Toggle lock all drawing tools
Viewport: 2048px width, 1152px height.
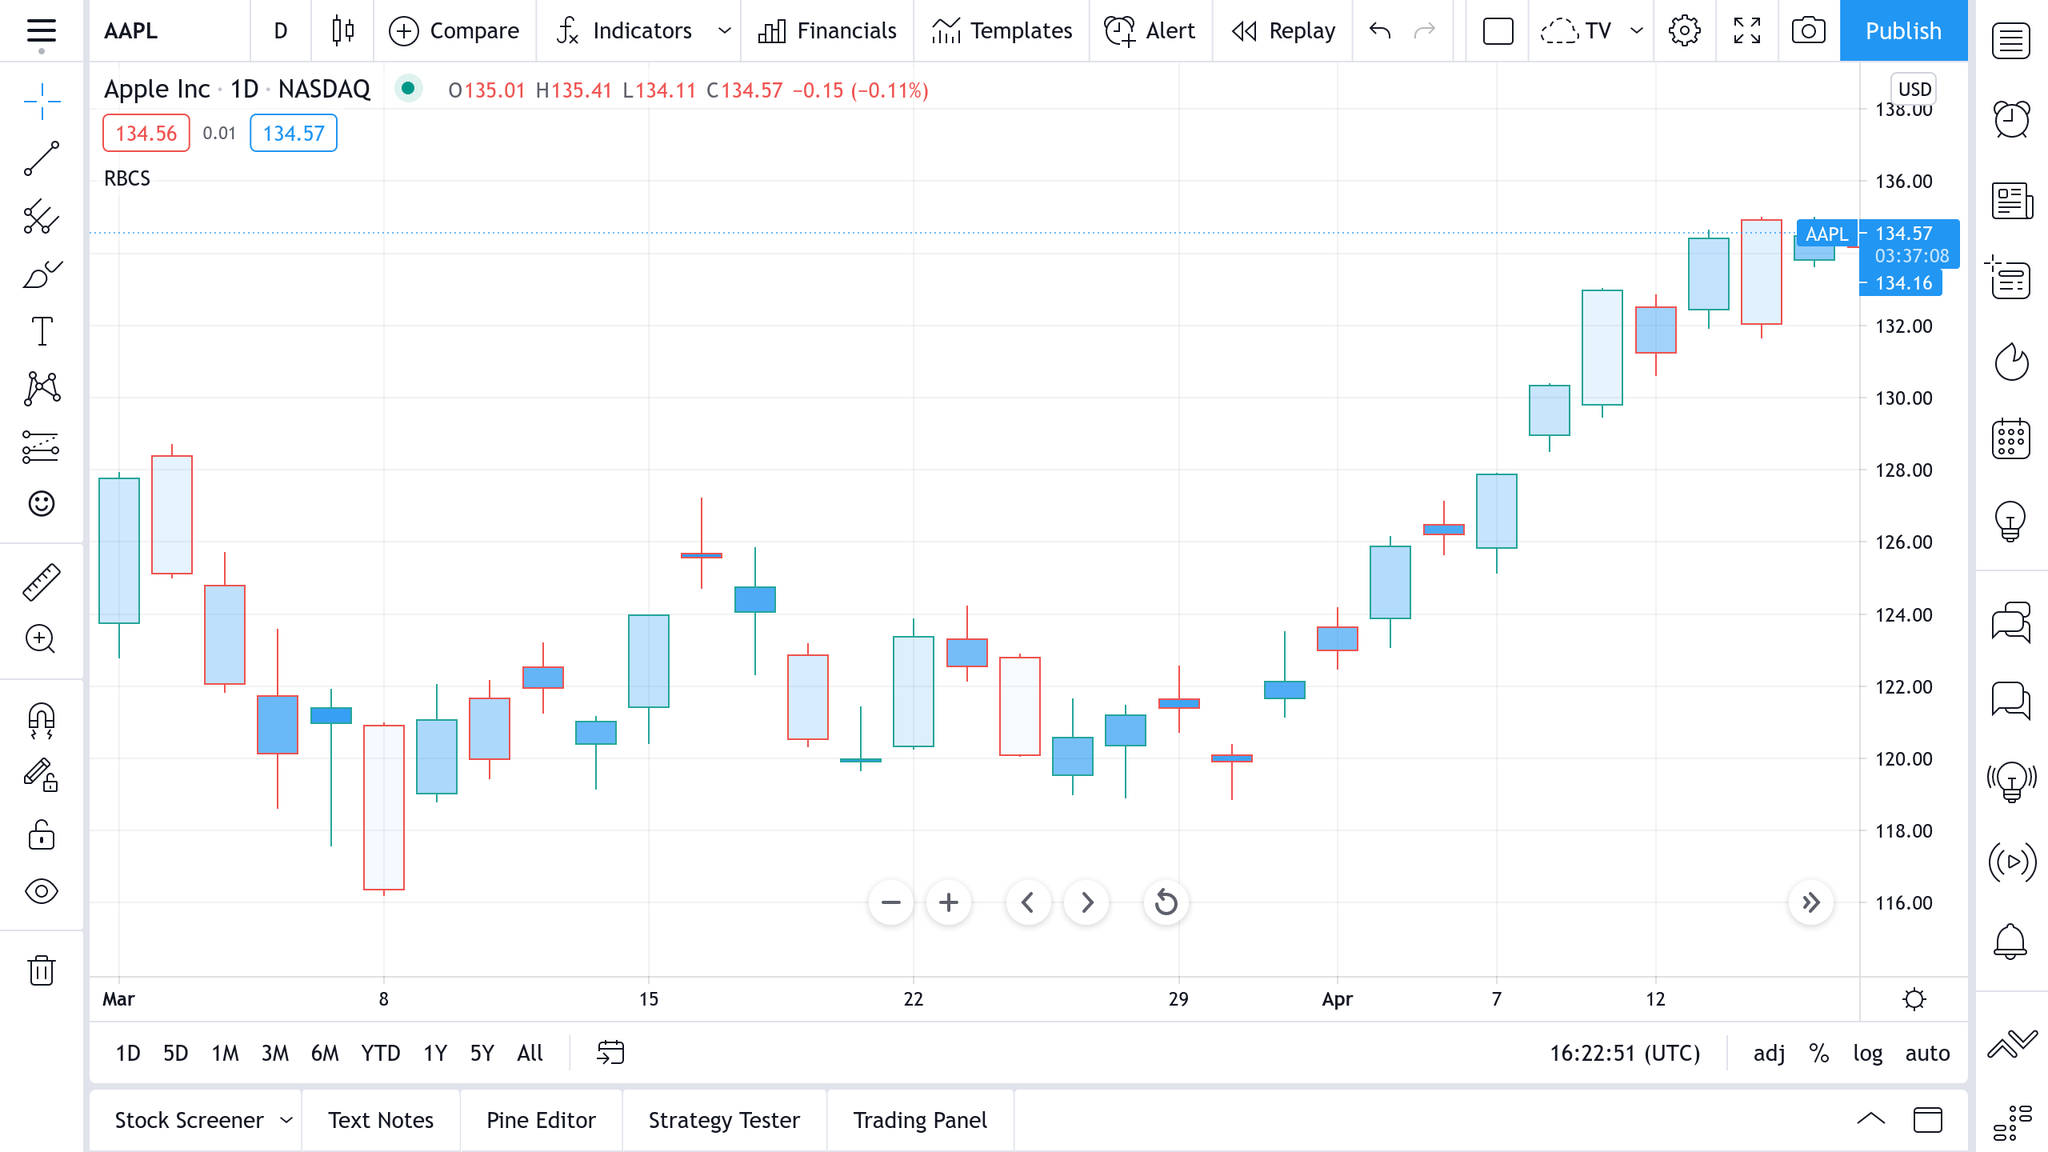coord(42,834)
